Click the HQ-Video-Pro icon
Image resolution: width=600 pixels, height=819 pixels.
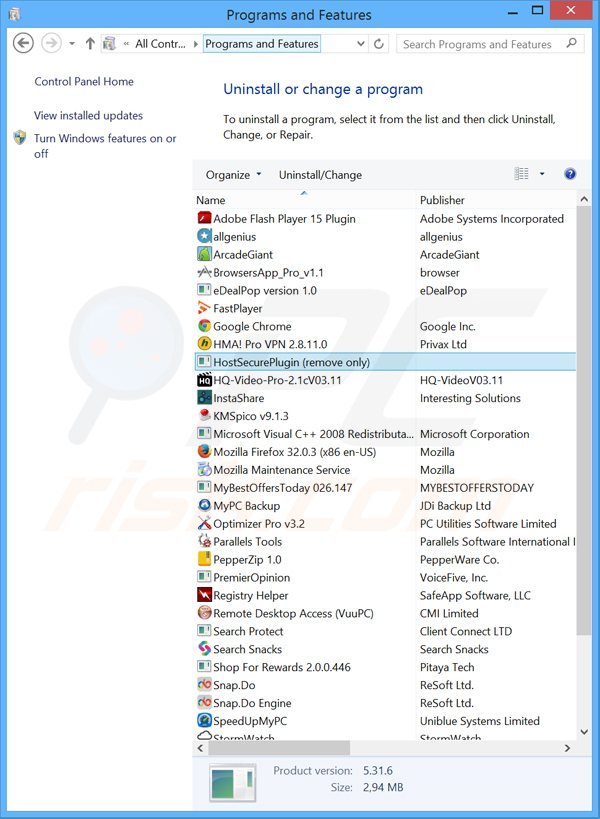204,380
